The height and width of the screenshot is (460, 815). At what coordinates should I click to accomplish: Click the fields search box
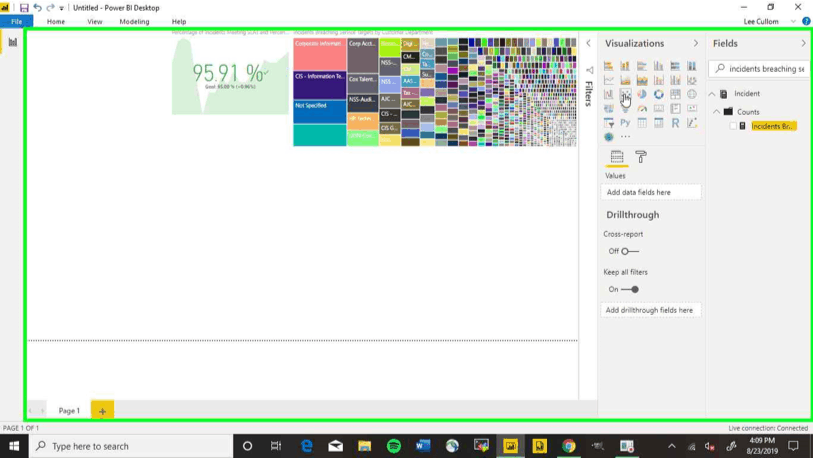[759, 69]
